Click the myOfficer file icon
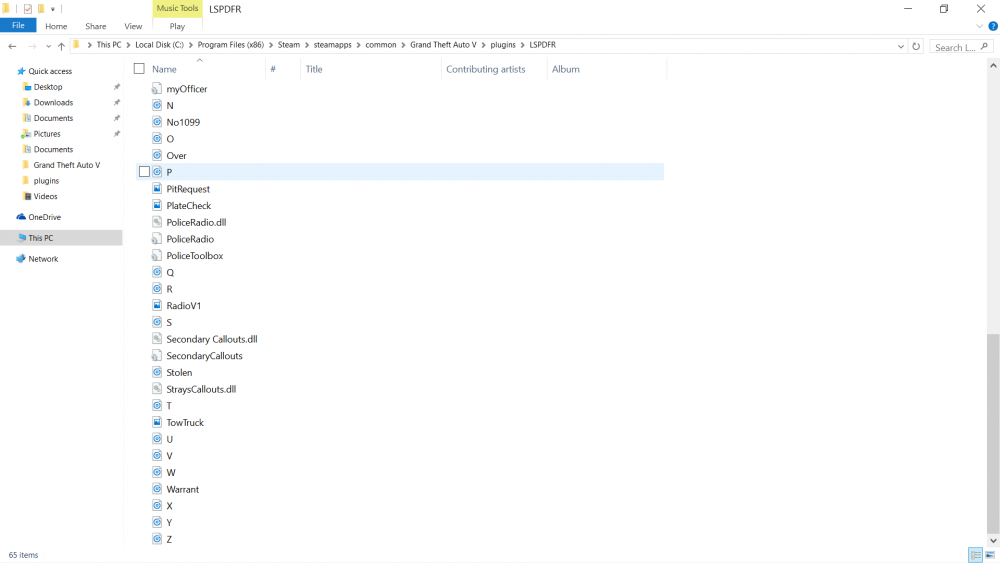 tap(157, 89)
